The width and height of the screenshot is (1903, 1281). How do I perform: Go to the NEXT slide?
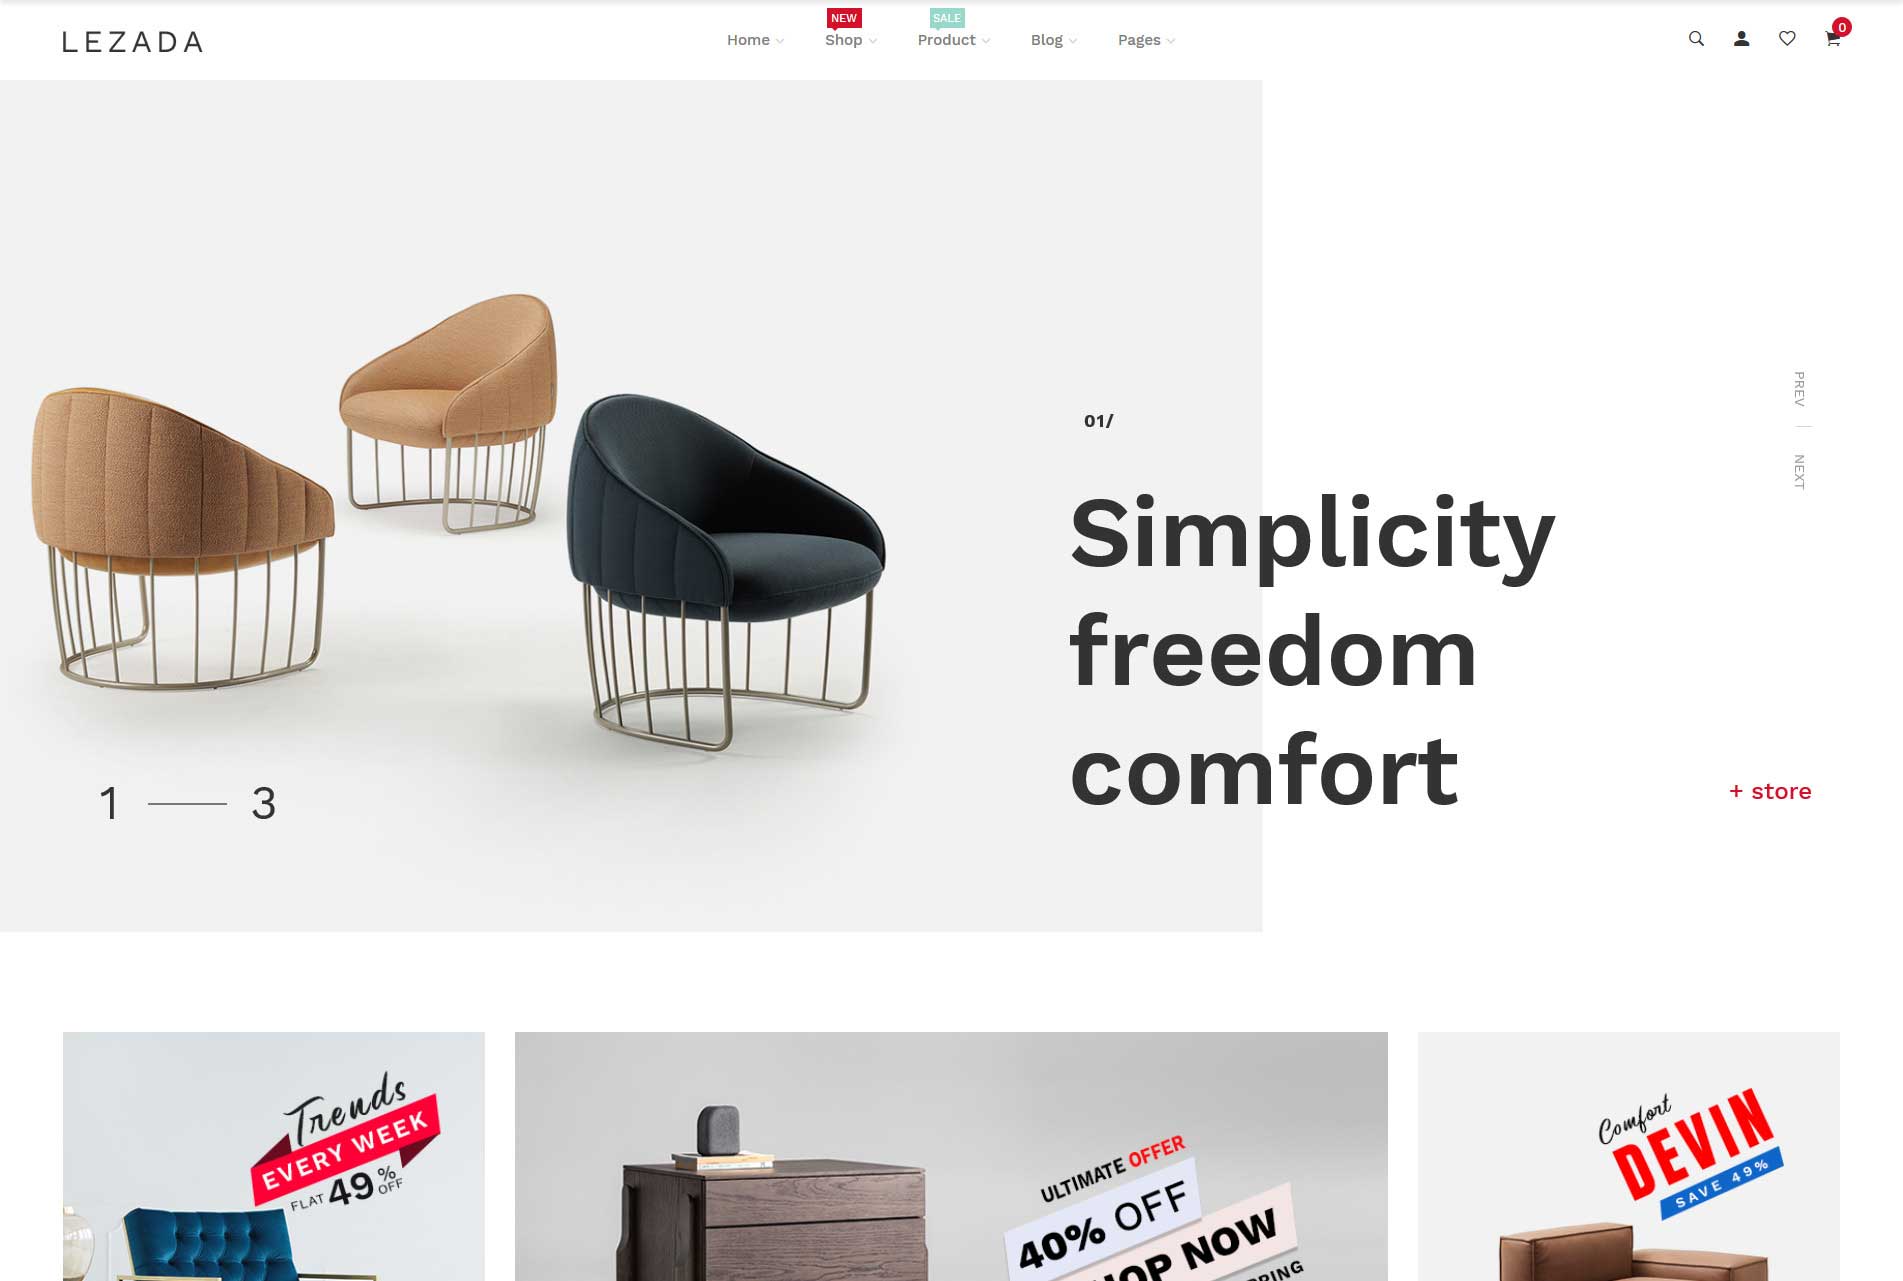(x=1799, y=472)
